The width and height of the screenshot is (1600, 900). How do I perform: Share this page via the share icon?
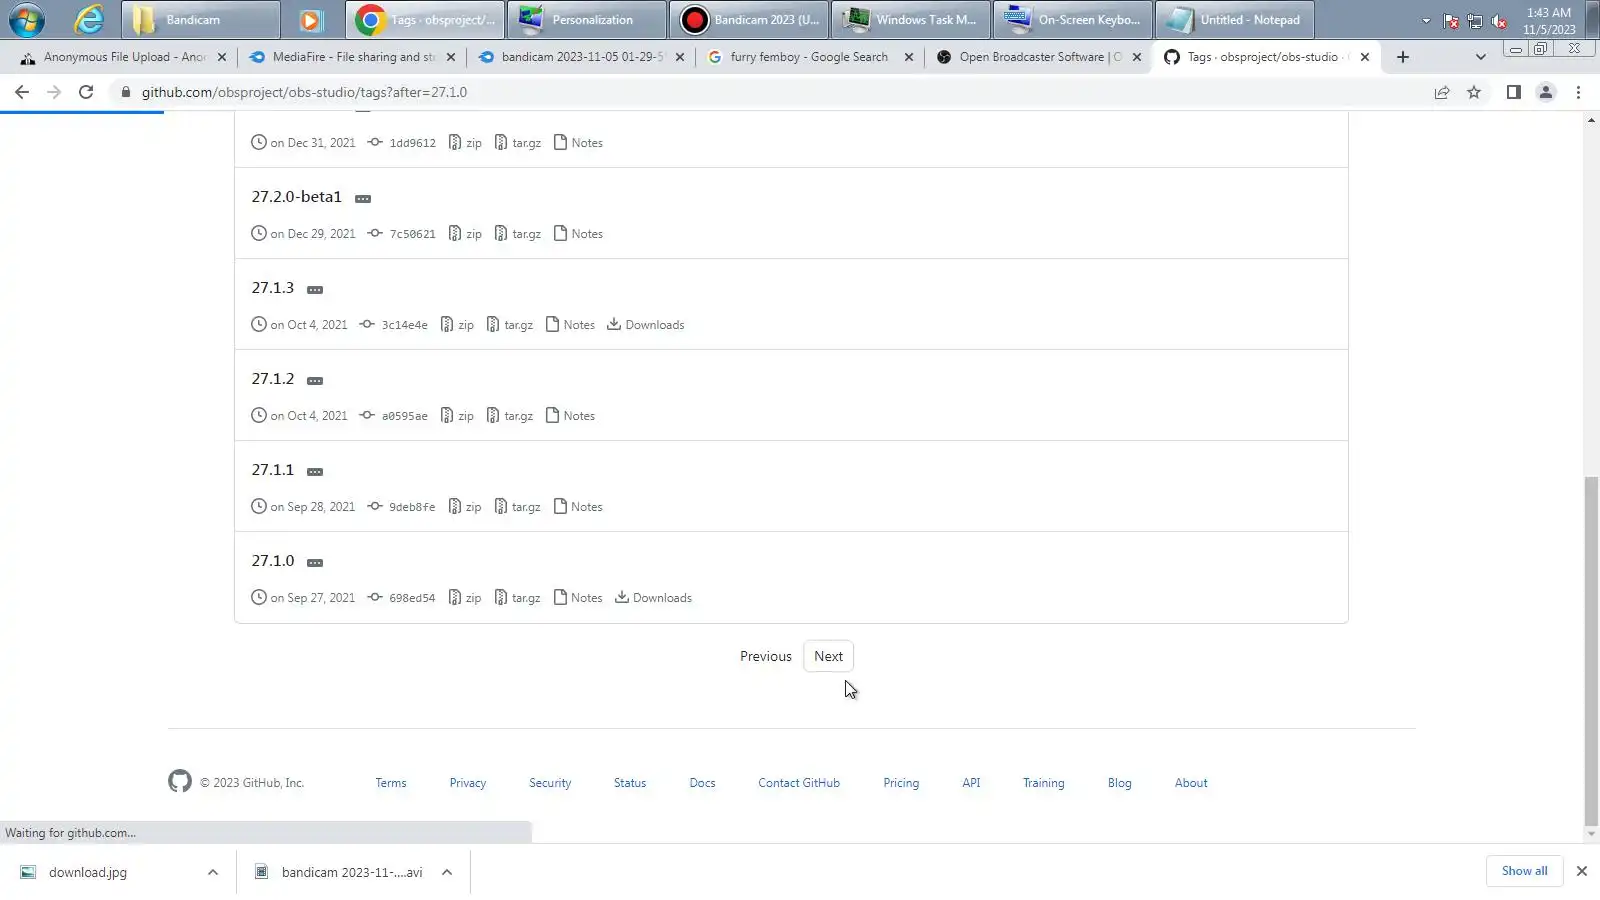point(1442,92)
